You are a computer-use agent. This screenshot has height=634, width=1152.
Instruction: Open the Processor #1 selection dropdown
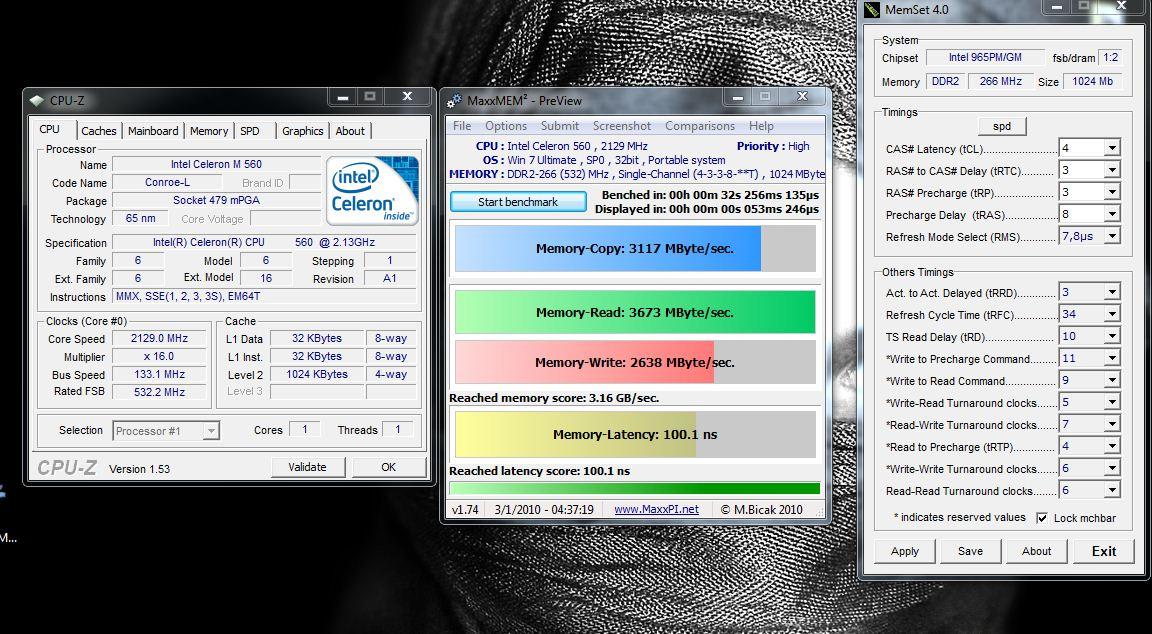(x=211, y=431)
